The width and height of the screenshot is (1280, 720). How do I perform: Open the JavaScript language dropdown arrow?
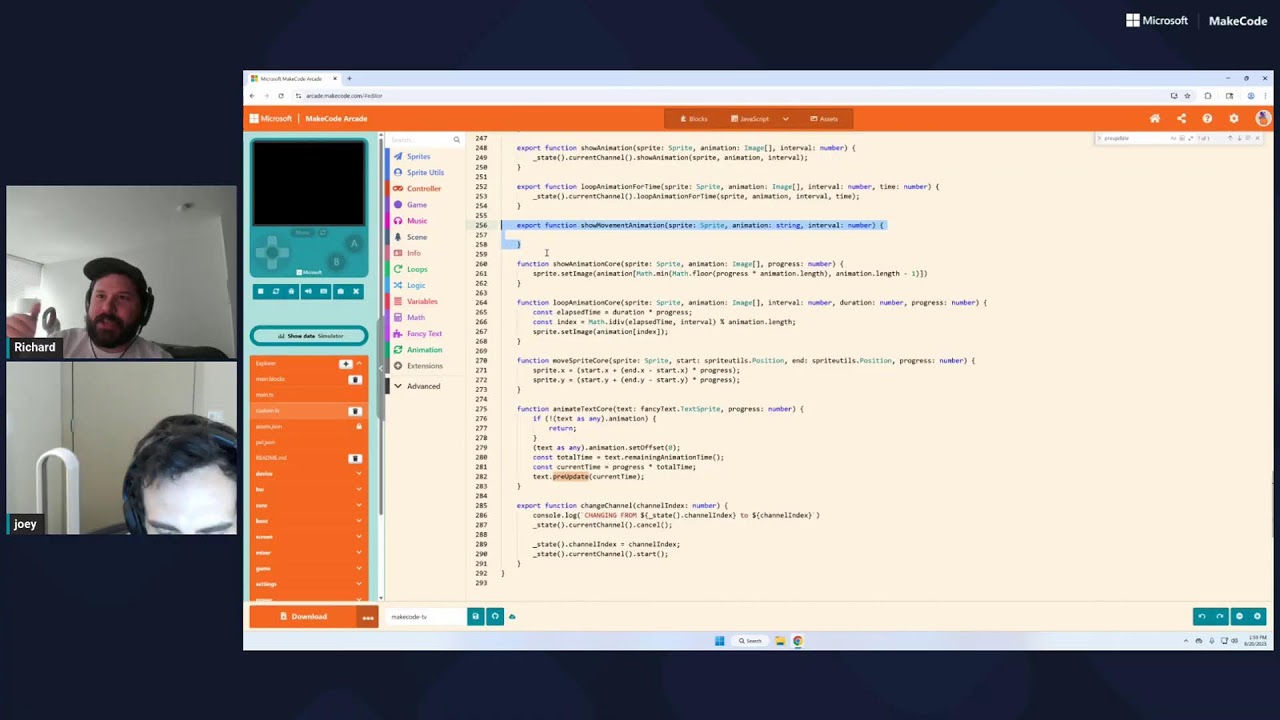tap(786, 119)
